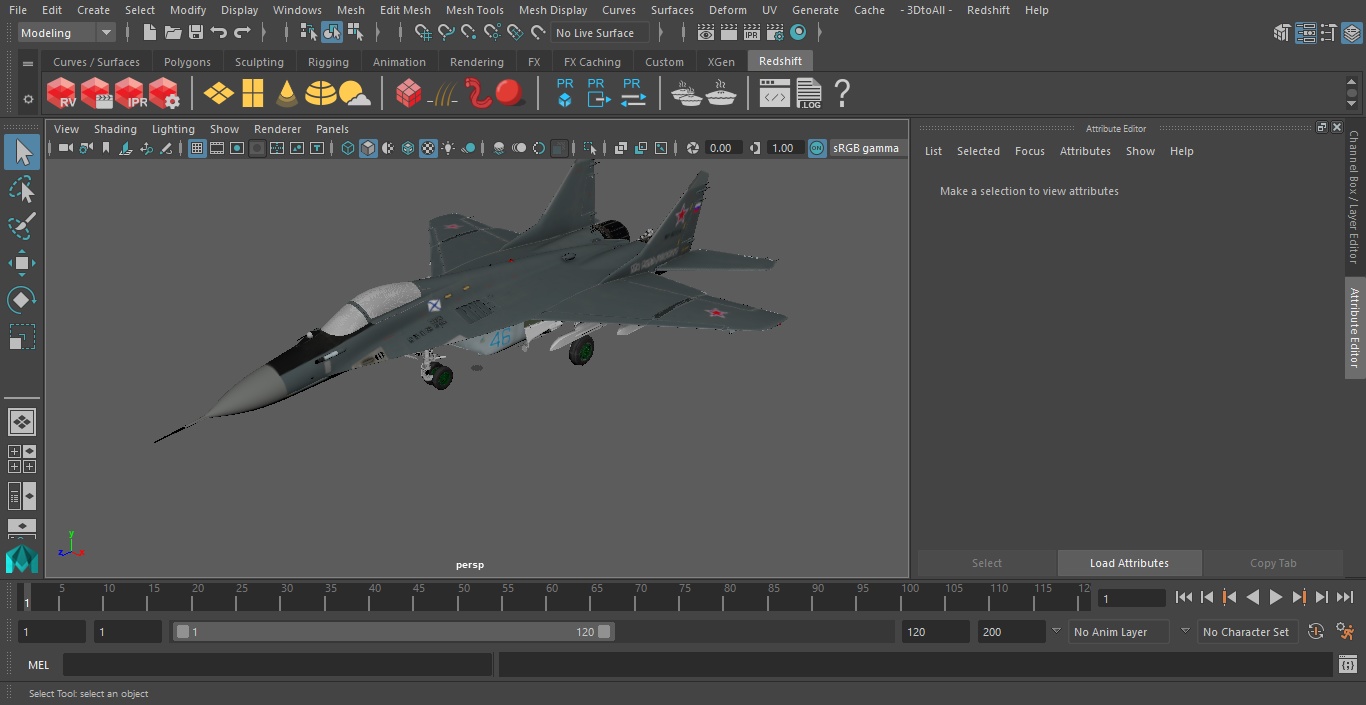Viewport: 1366px width, 705px height.
Task: Open the Channel Box / Layer Editor side tab
Action: pos(1354,197)
